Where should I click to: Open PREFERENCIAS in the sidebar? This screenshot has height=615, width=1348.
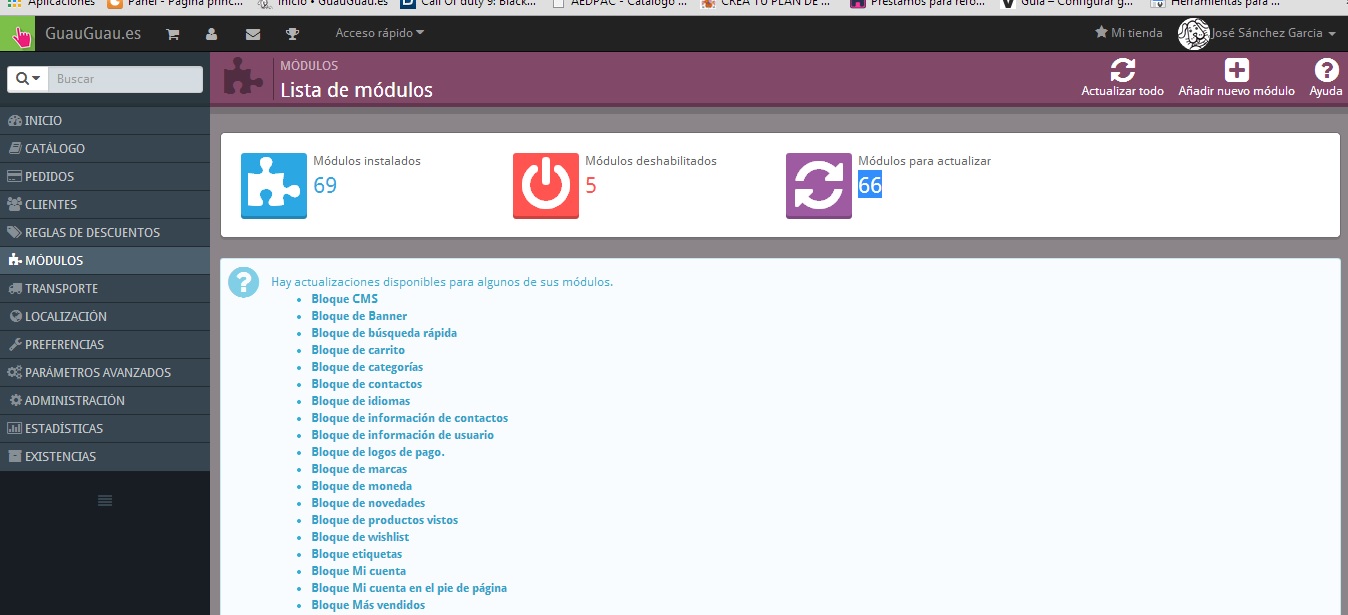point(105,344)
